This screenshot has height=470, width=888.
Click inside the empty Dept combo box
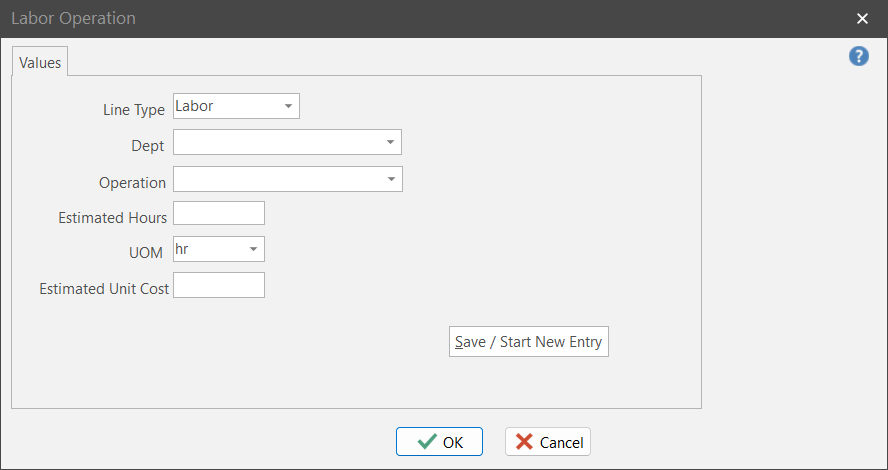click(277, 143)
